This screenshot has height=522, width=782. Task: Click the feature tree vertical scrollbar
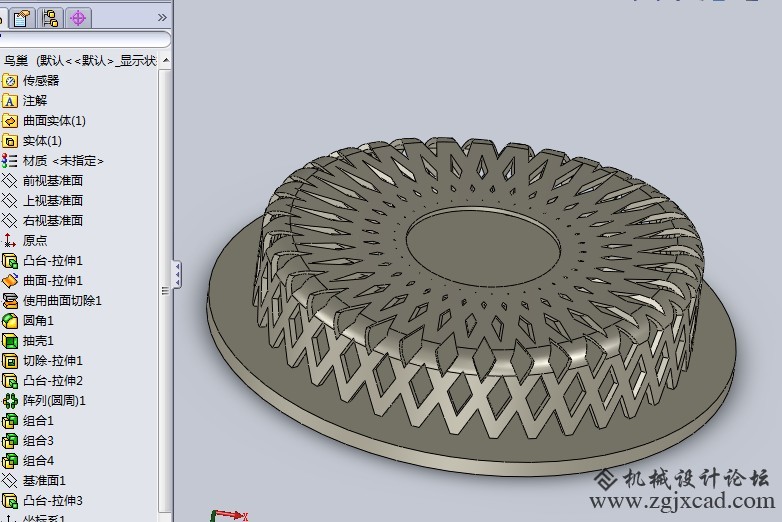[x=166, y=290]
